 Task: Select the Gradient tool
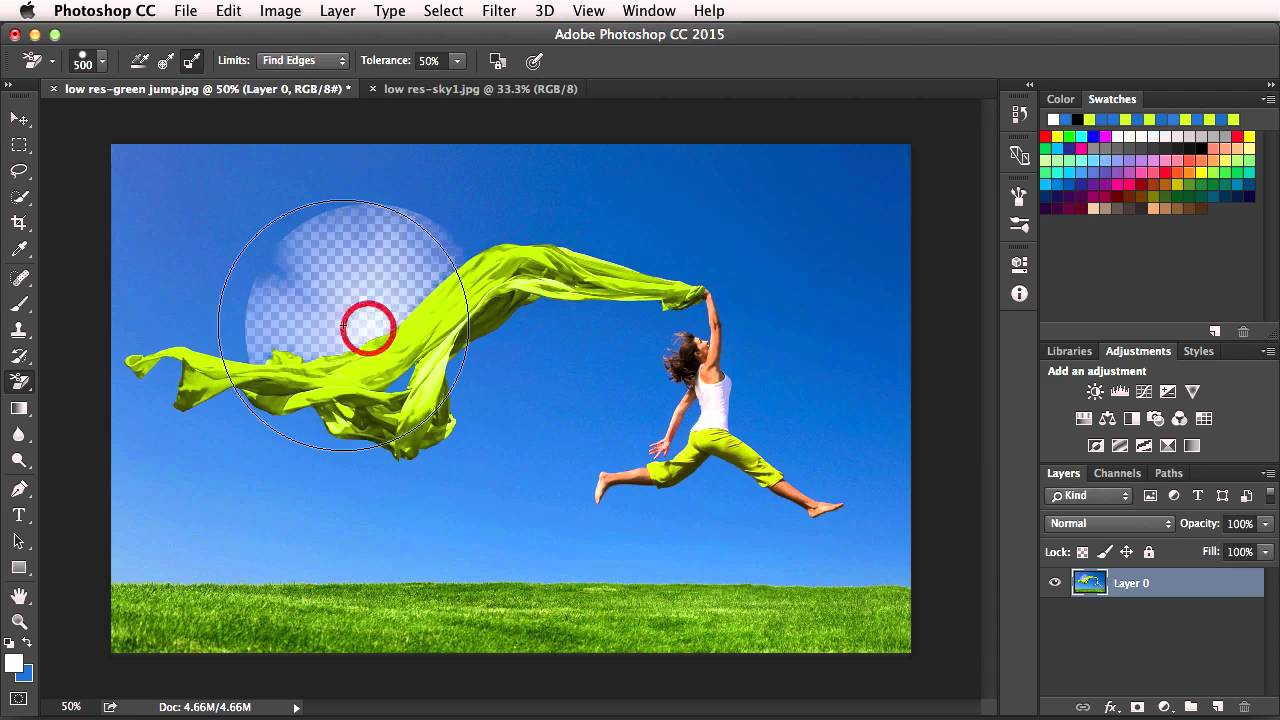(x=19, y=408)
